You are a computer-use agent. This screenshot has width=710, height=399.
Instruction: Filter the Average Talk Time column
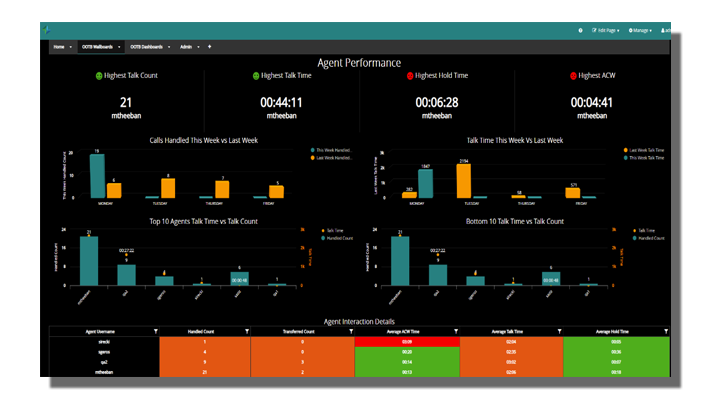tap(559, 332)
